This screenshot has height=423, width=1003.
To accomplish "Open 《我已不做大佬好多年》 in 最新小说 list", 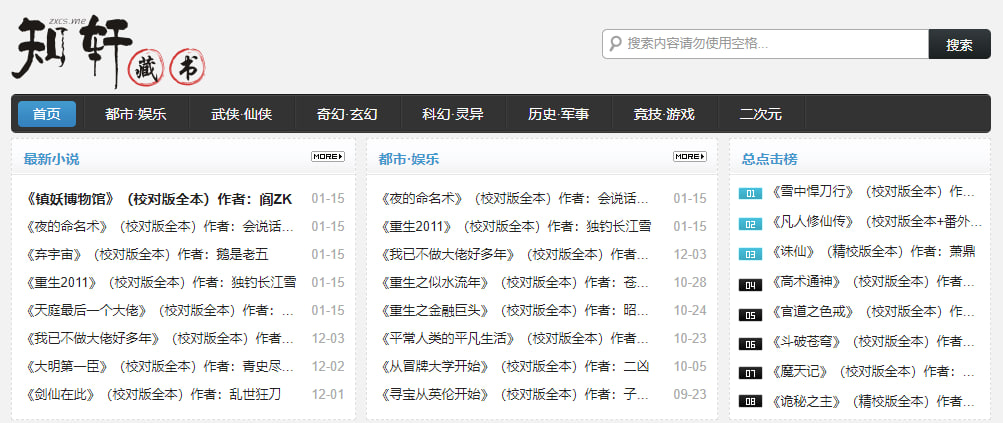I will (159, 339).
